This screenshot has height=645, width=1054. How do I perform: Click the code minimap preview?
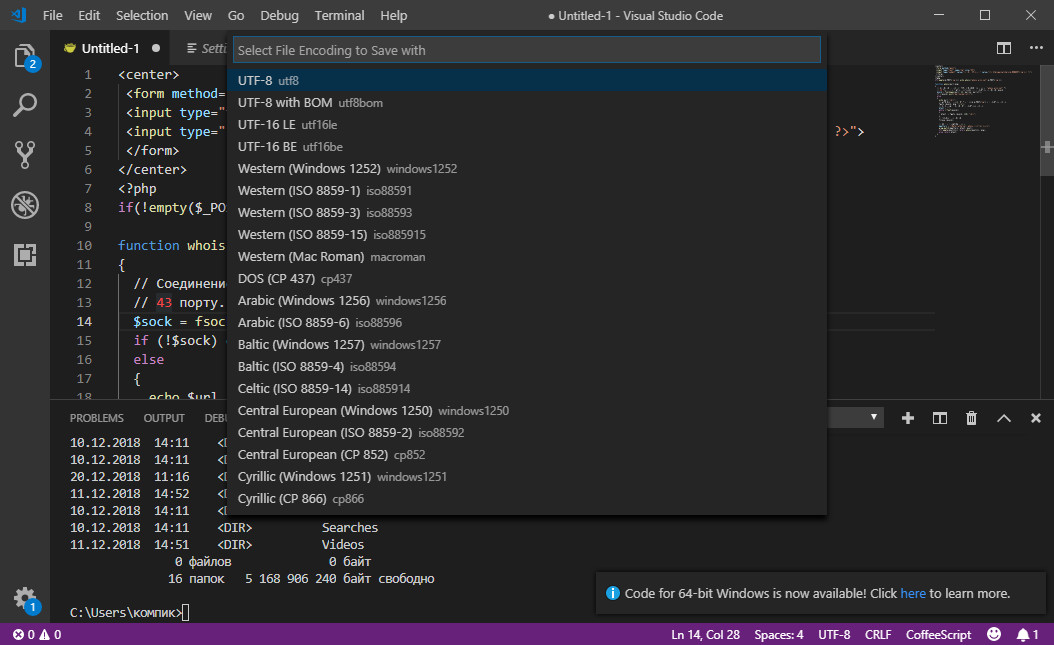click(985, 101)
